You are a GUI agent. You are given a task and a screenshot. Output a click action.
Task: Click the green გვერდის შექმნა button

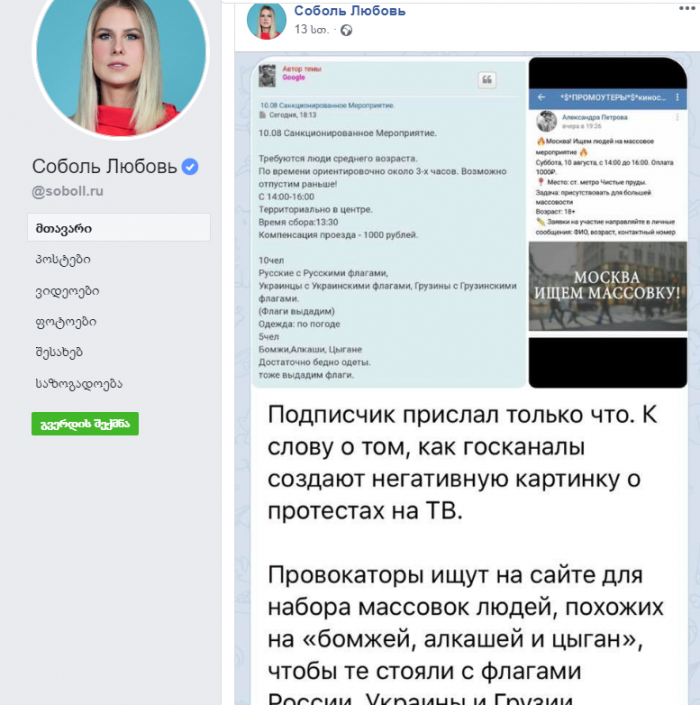85,424
